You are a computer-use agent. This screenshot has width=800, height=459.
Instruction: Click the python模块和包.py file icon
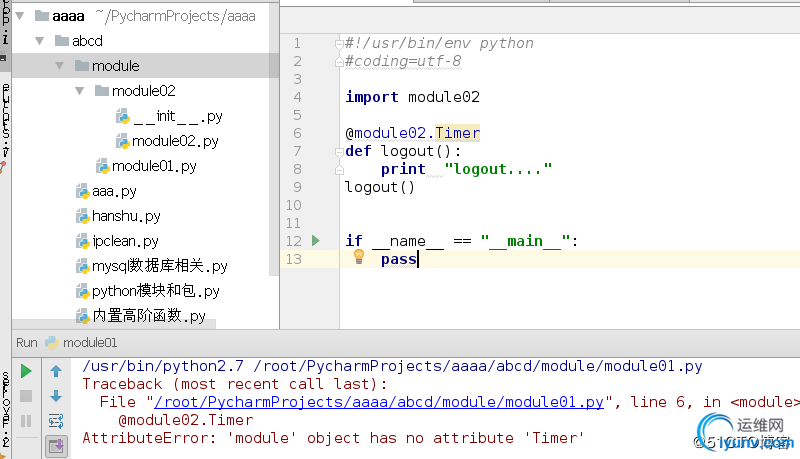83,291
